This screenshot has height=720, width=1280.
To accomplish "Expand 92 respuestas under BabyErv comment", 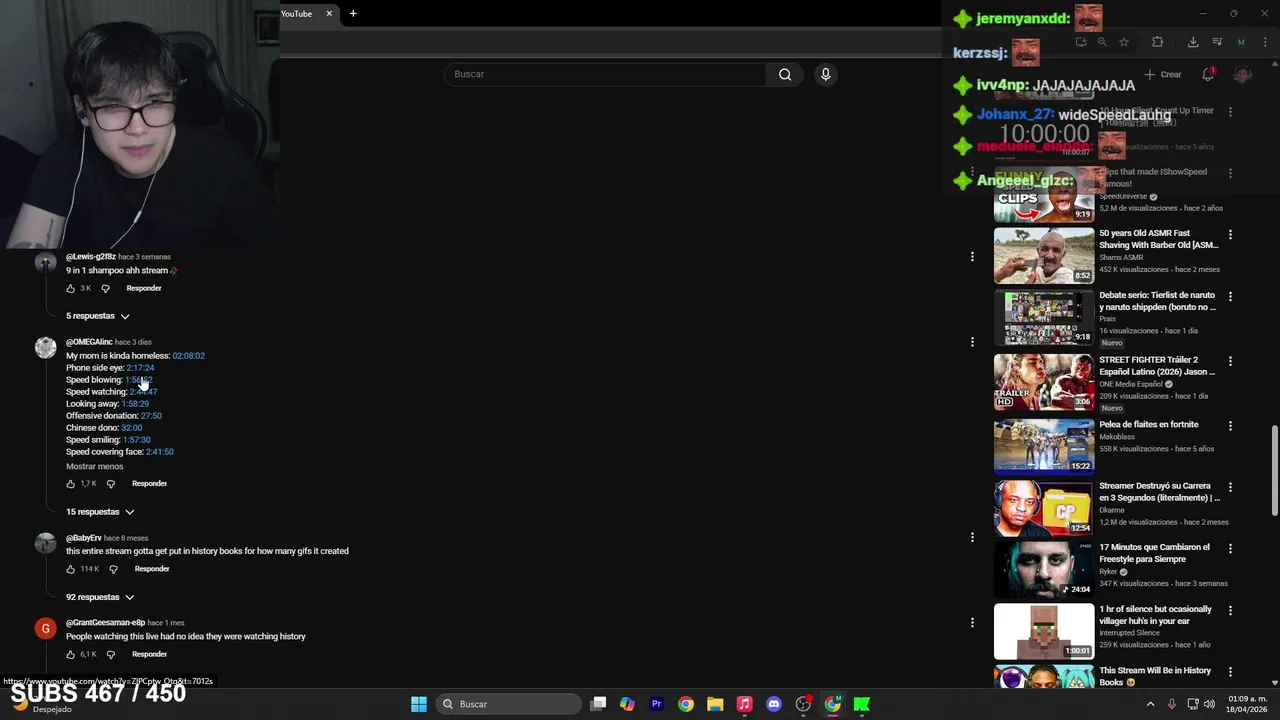I will coord(100,597).
